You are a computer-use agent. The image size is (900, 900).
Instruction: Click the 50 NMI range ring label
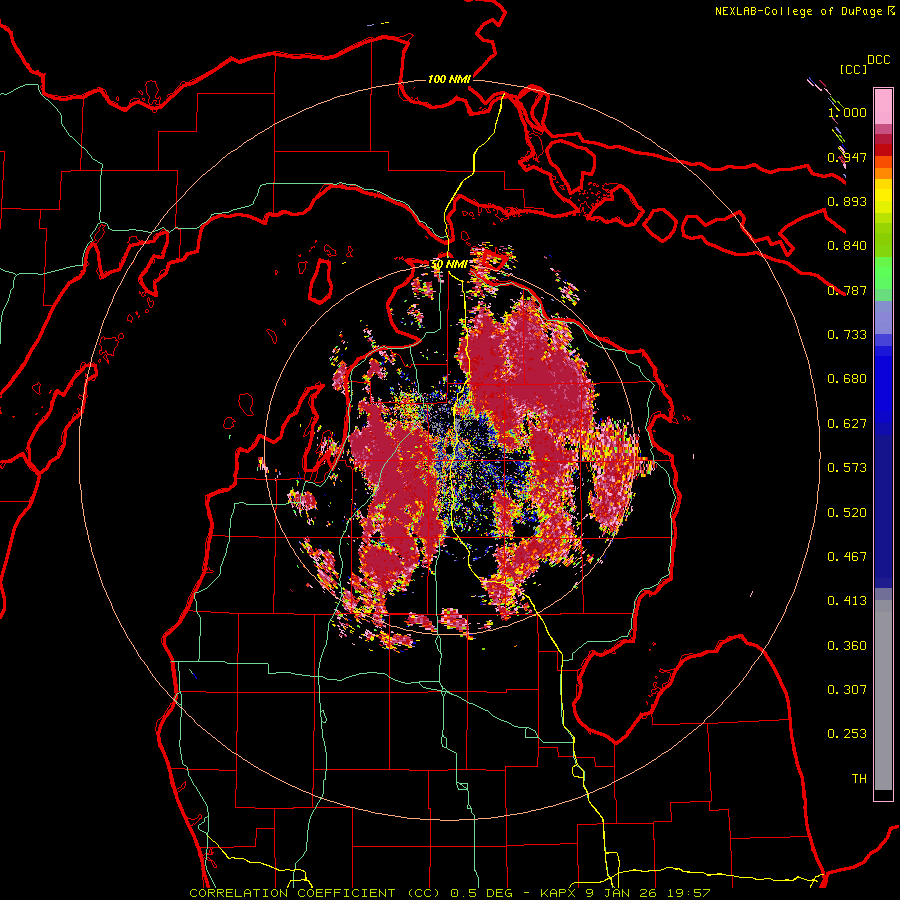(x=449, y=265)
